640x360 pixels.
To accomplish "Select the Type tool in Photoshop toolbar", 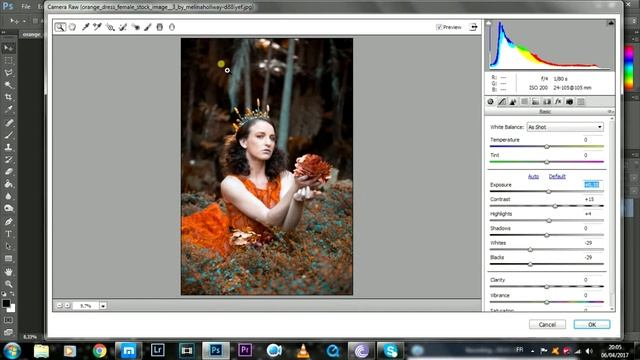I will click(x=8, y=234).
